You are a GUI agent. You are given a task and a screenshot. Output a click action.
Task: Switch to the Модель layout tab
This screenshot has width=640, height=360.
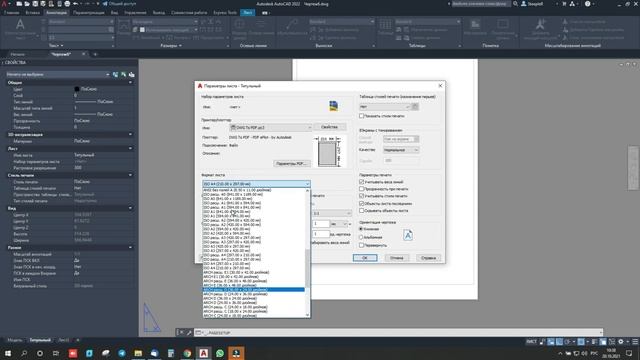15,340
